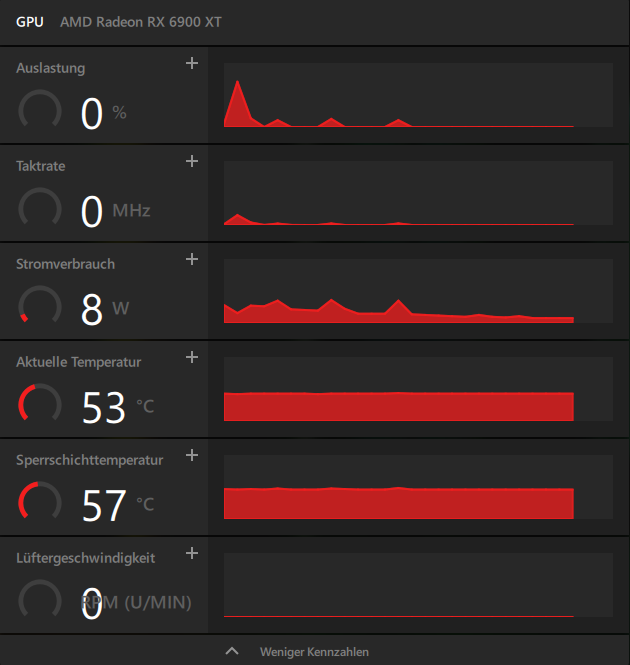Click the Sperrschichttemperatur graph
This screenshot has width=630, height=665.
pos(418,487)
